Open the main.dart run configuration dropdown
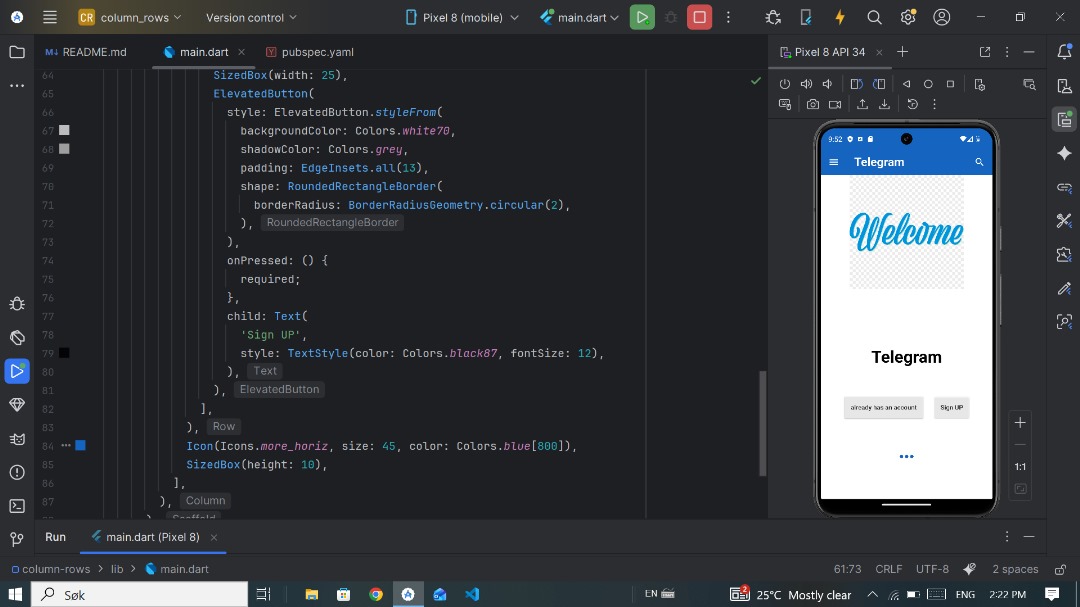 click(x=580, y=17)
